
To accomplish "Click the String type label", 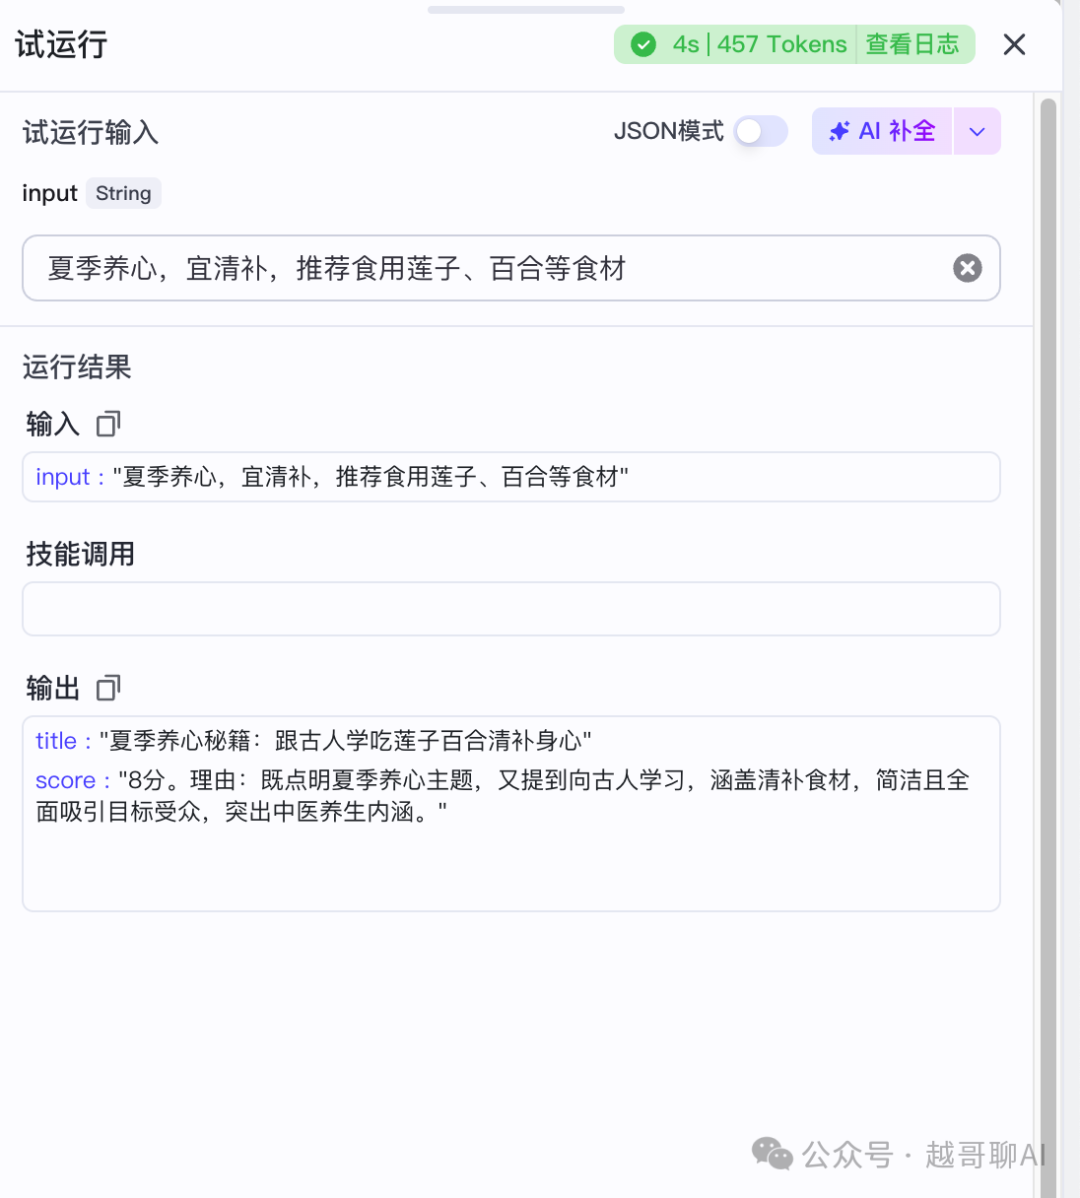I will tap(123, 193).
